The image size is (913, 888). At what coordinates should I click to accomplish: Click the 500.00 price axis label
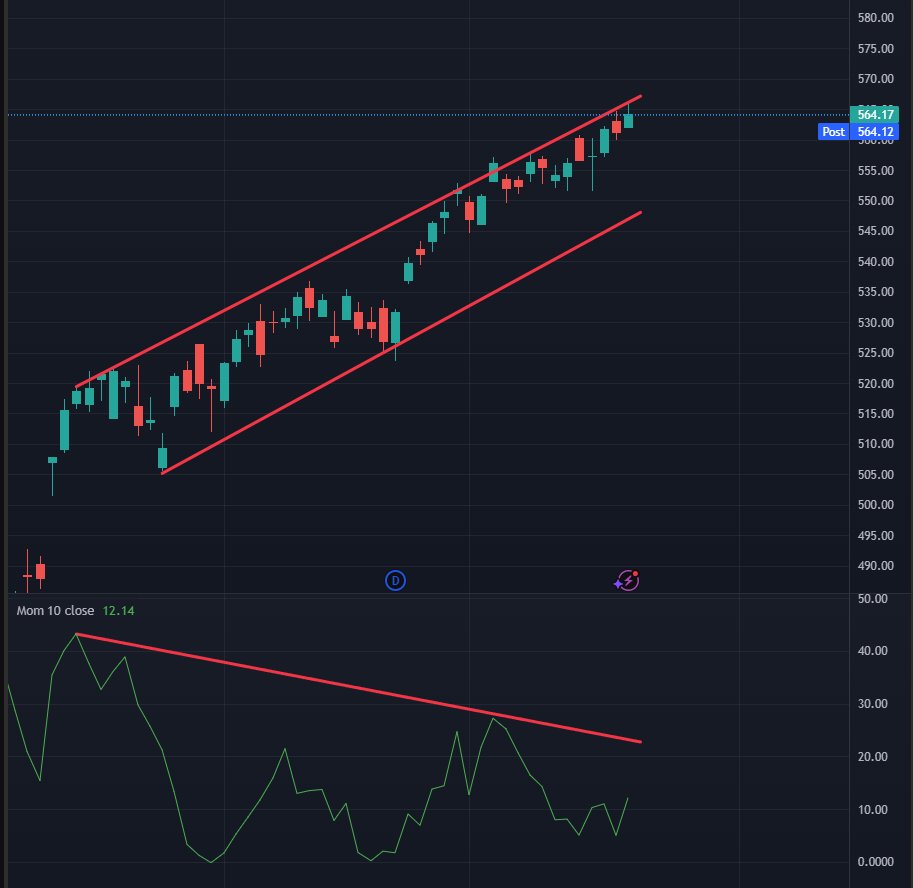[875, 505]
